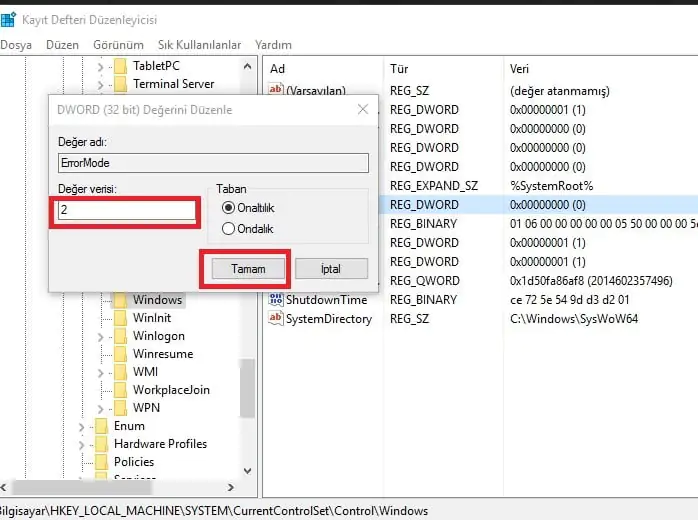Click the ShutdownTime binary value icon
The width and height of the screenshot is (698, 520).
pyautogui.click(x=276, y=300)
